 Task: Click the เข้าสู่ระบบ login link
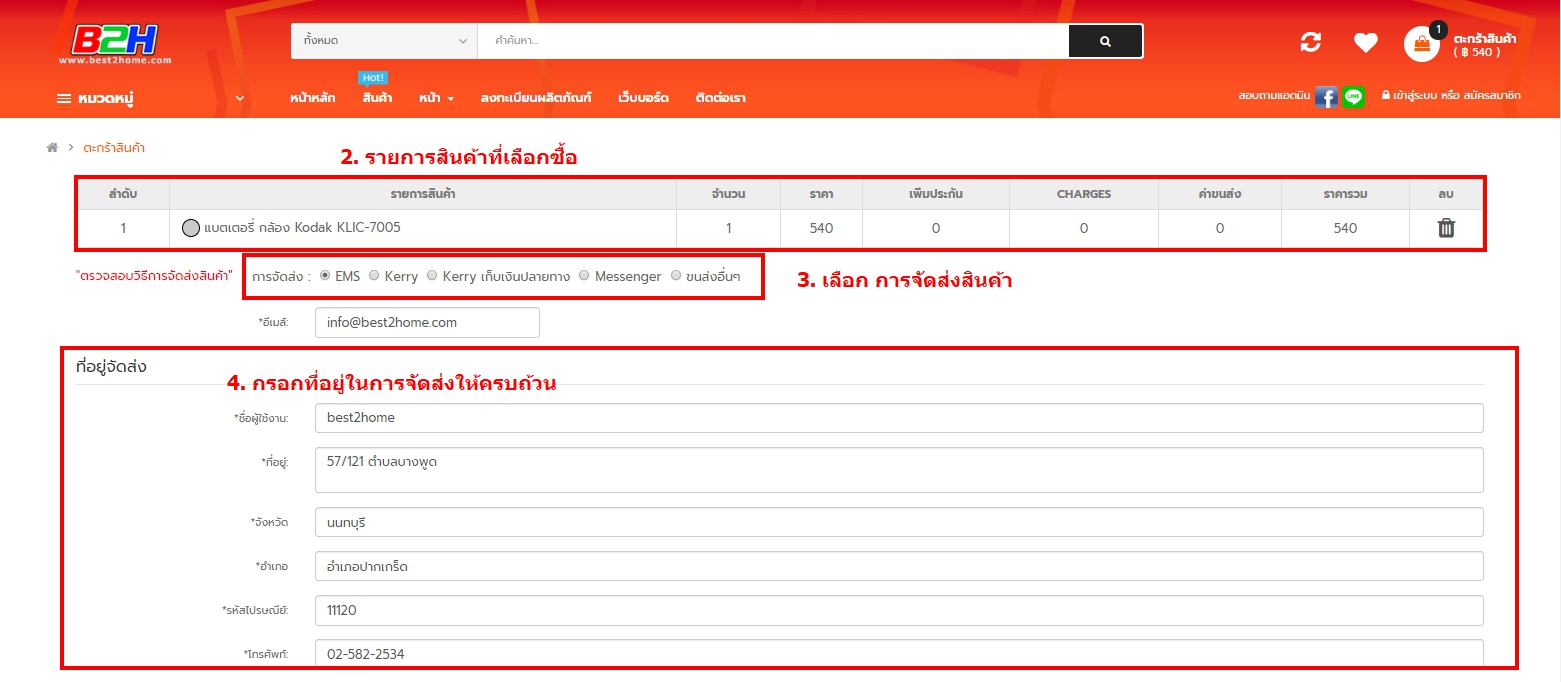click(1416, 96)
